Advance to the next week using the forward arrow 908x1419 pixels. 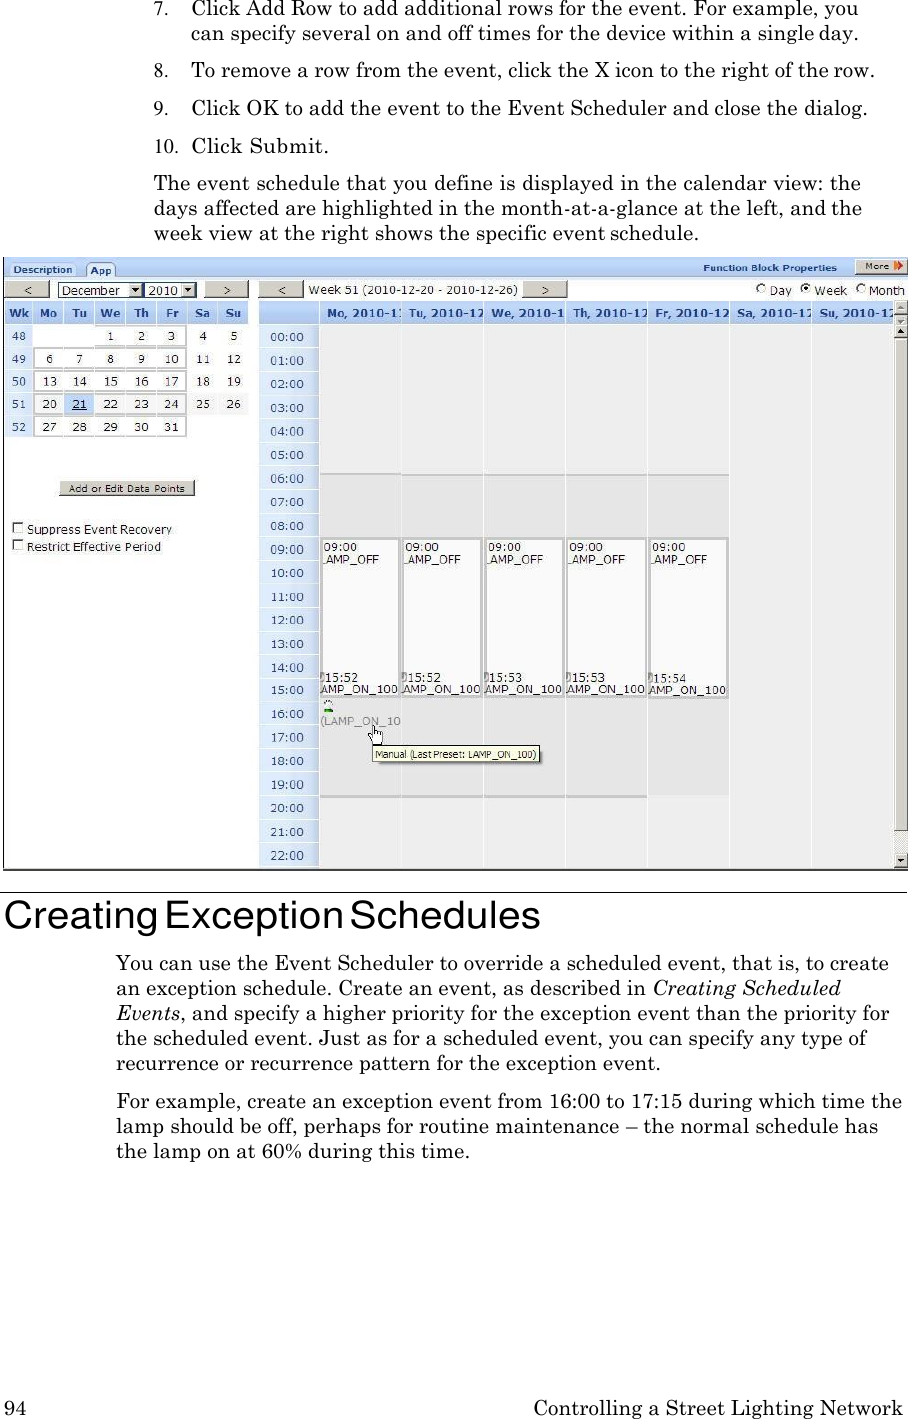click(x=545, y=289)
